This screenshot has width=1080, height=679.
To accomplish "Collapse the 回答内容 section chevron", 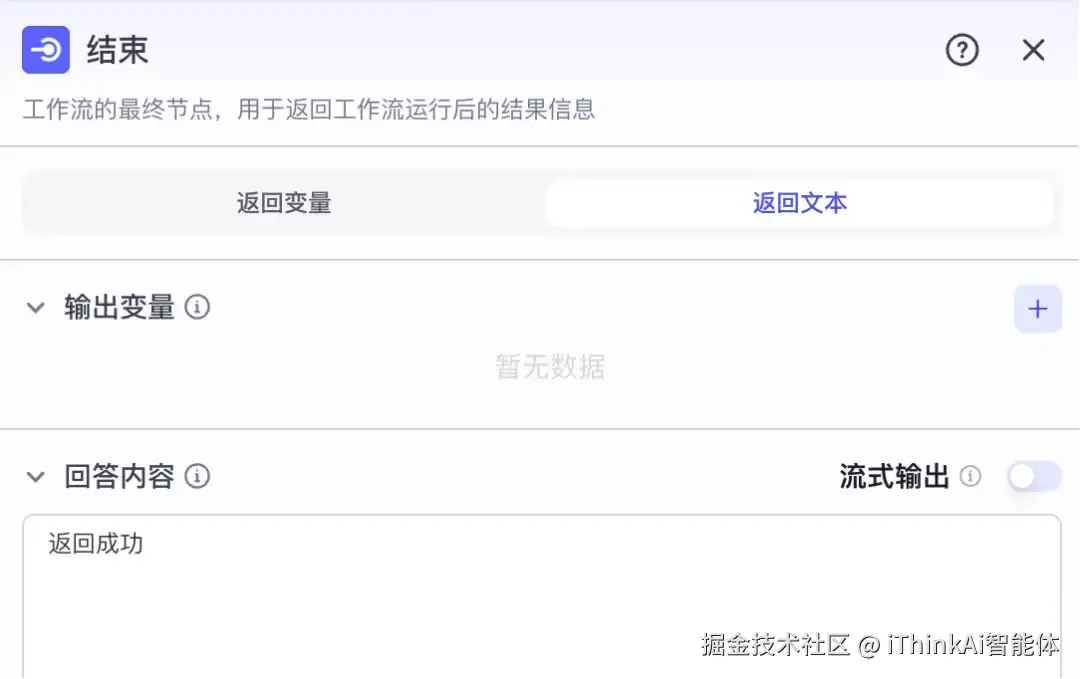I will pyautogui.click(x=35, y=477).
